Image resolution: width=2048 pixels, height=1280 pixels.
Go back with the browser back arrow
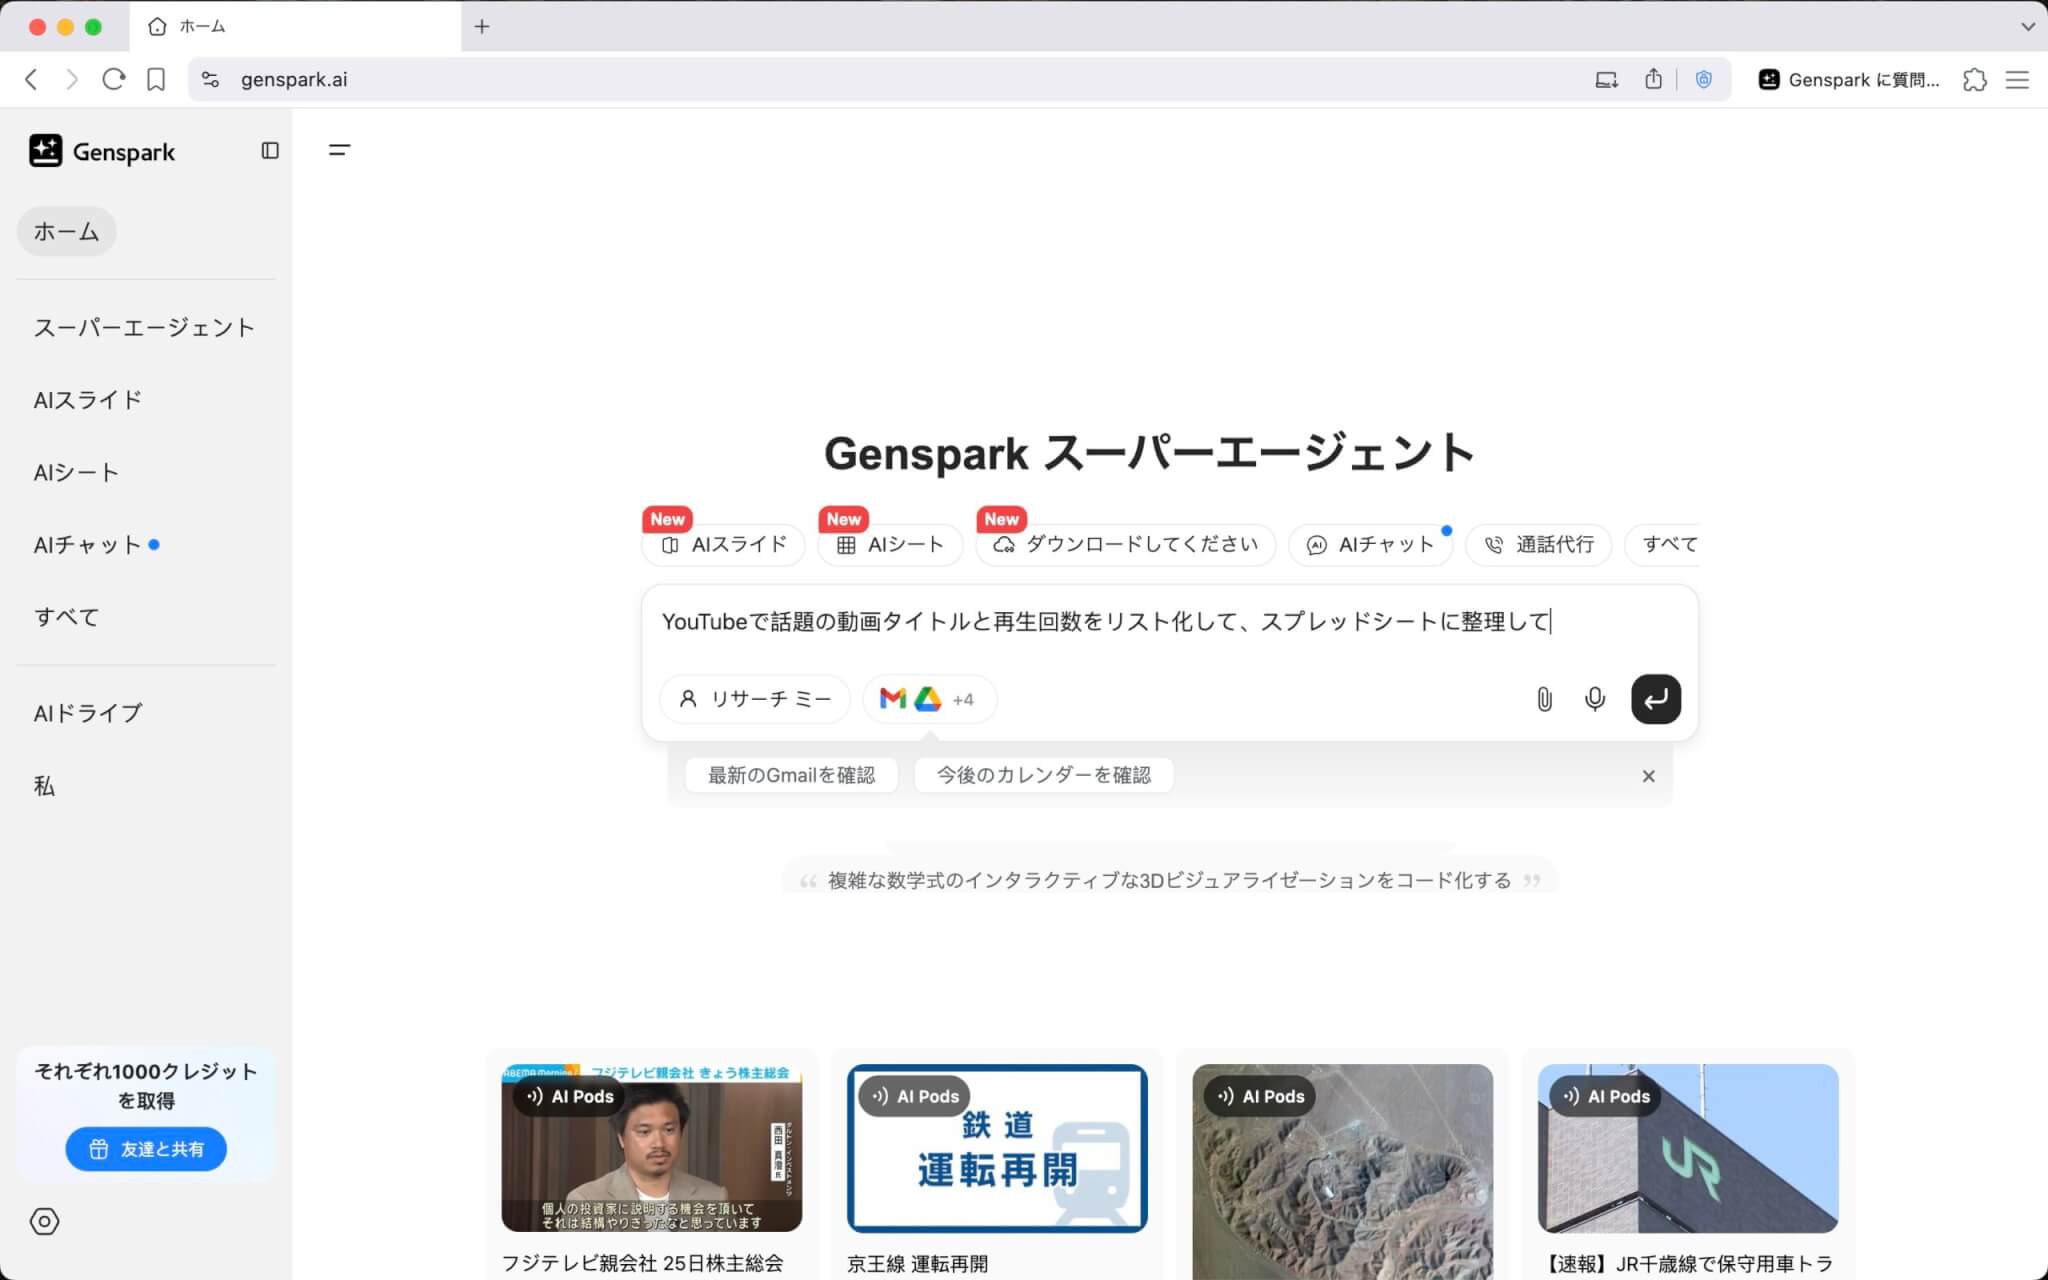(x=31, y=80)
